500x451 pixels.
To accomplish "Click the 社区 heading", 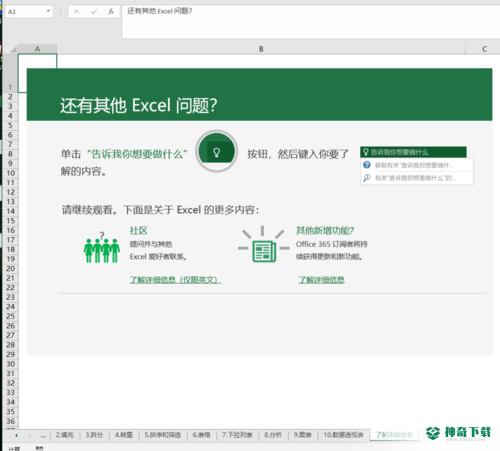I will pyautogui.click(x=138, y=230).
